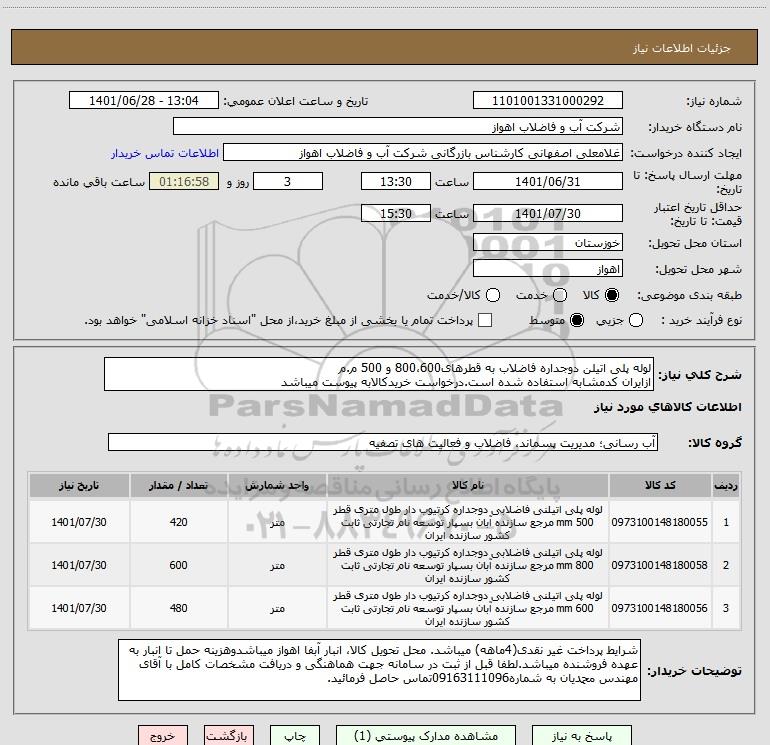Select the کالا radio button
Viewport: 770px width, 745px height.
pos(612,295)
